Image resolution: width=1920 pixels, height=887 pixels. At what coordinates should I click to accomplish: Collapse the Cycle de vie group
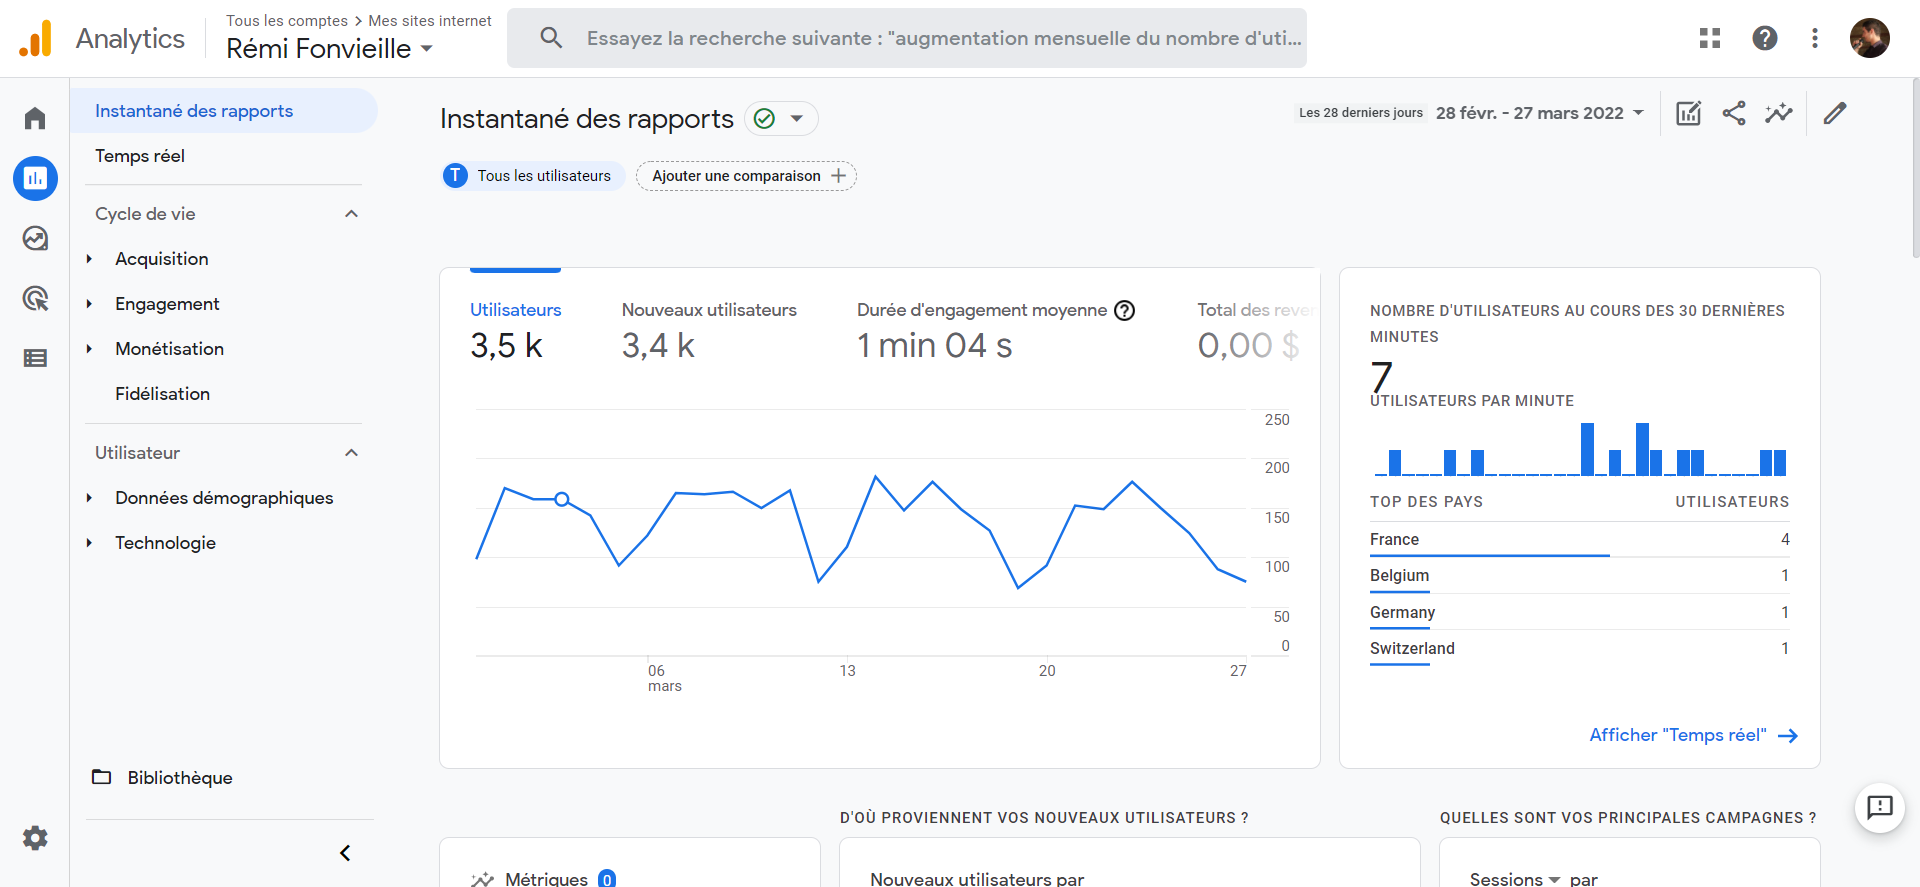pyautogui.click(x=351, y=214)
